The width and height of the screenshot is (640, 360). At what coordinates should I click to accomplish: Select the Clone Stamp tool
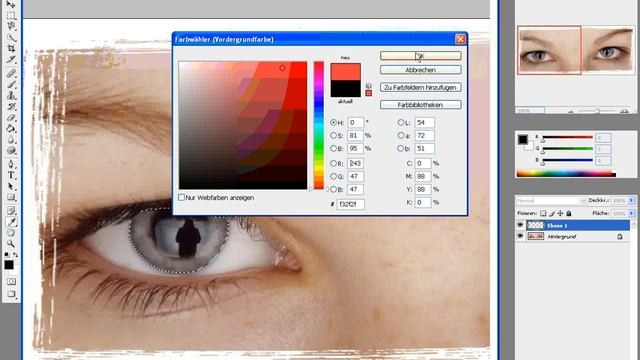click(x=11, y=96)
